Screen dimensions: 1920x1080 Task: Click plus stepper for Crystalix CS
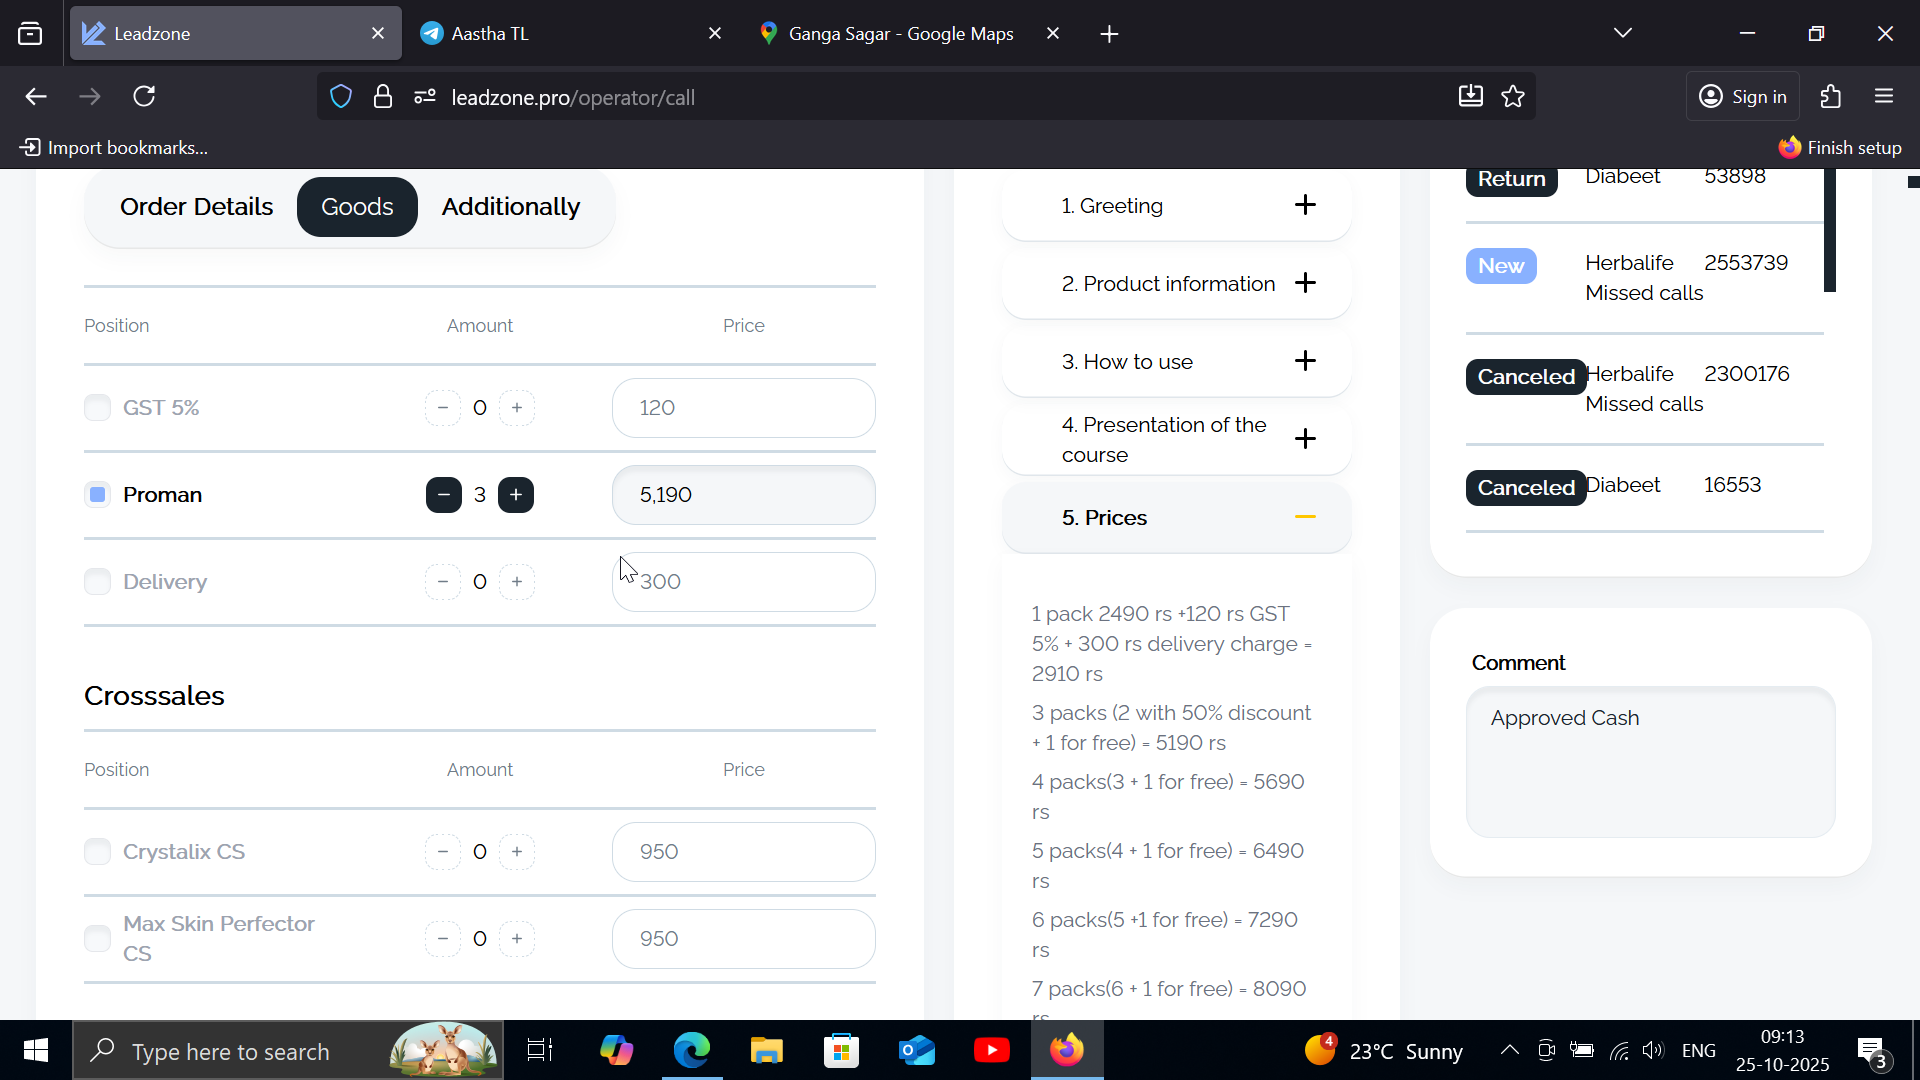(516, 852)
